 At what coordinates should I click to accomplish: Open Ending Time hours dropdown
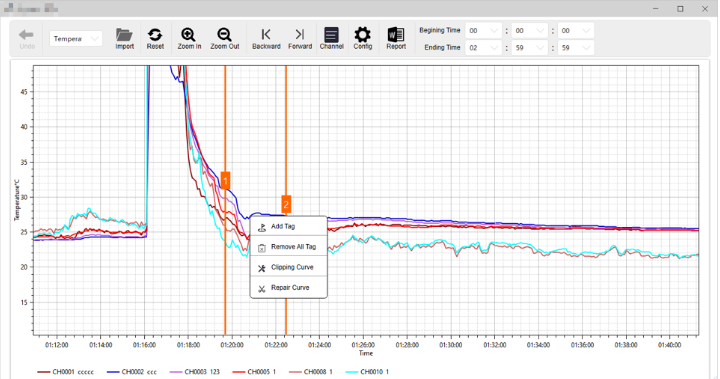pyautogui.click(x=484, y=48)
